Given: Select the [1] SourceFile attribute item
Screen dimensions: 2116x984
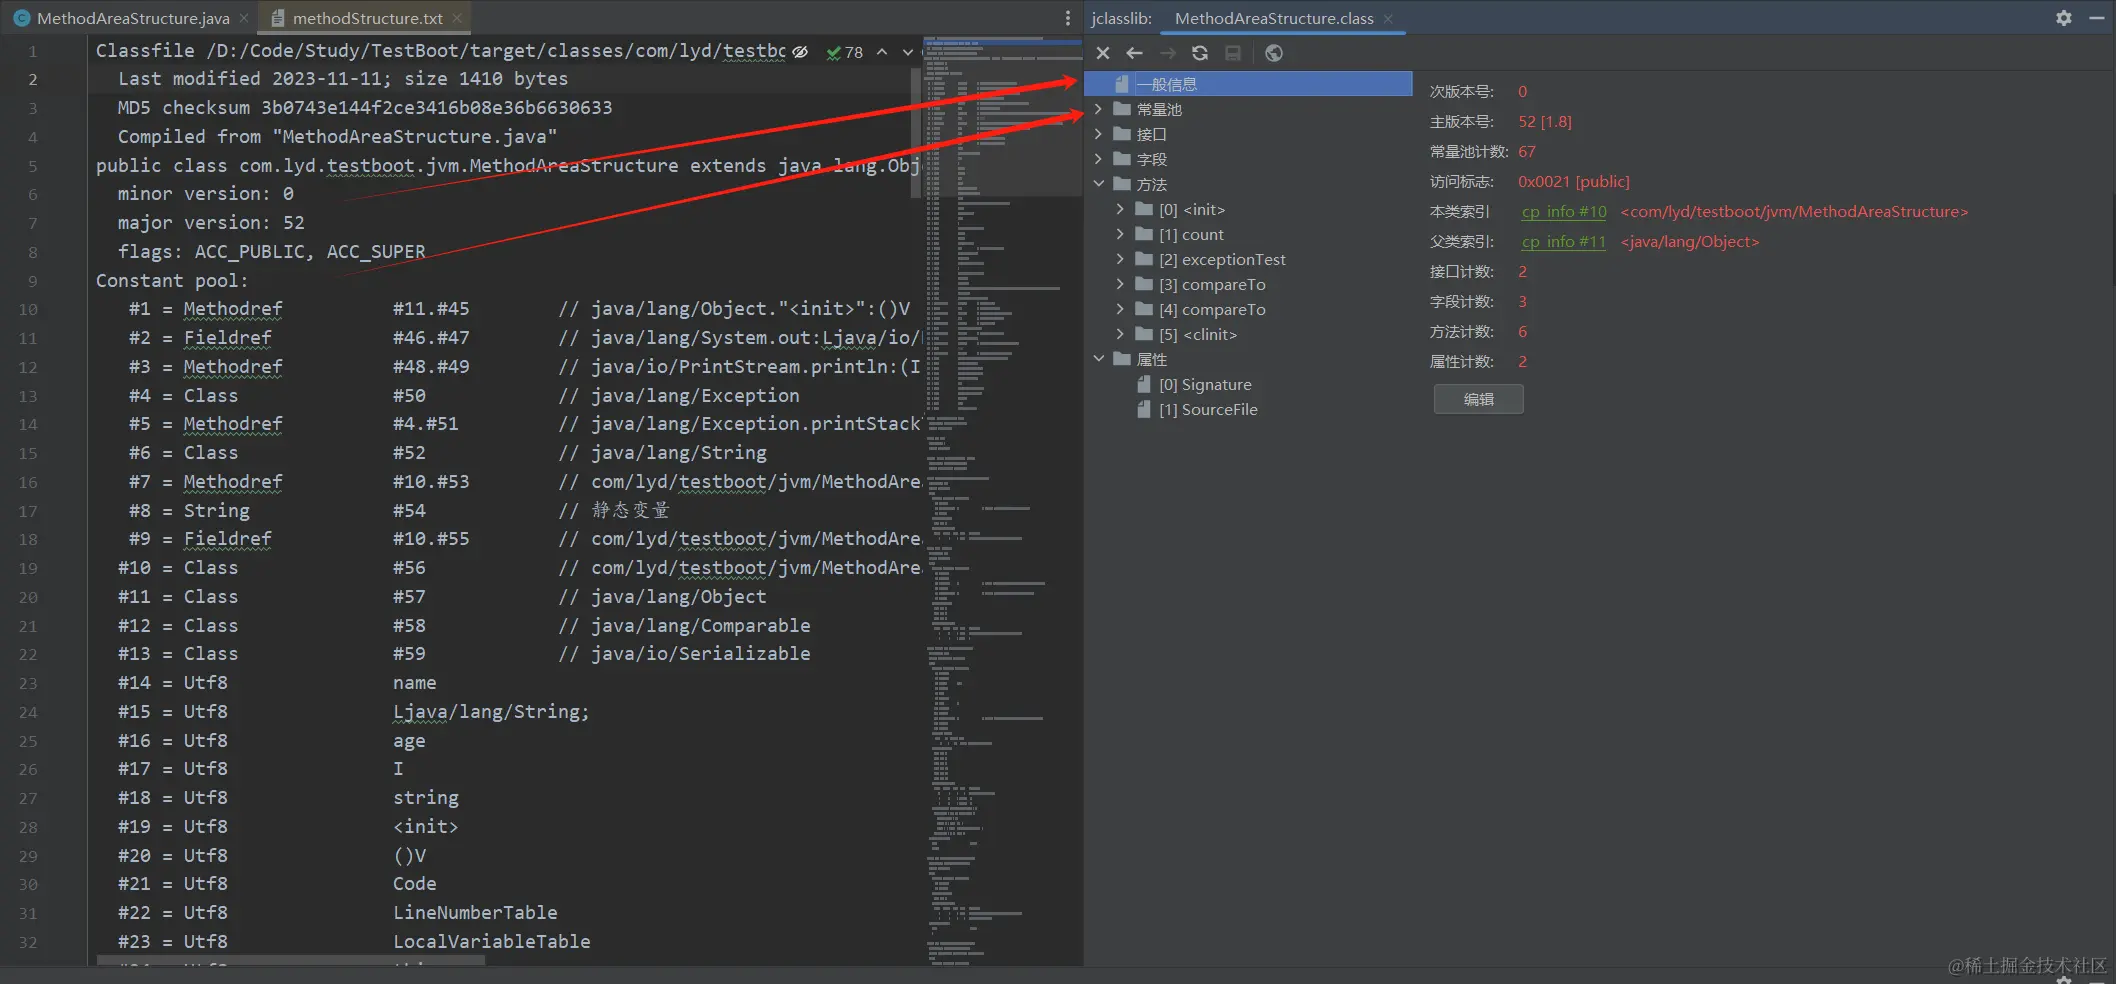Looking at the screenshot, I should tap(1208, 409).
